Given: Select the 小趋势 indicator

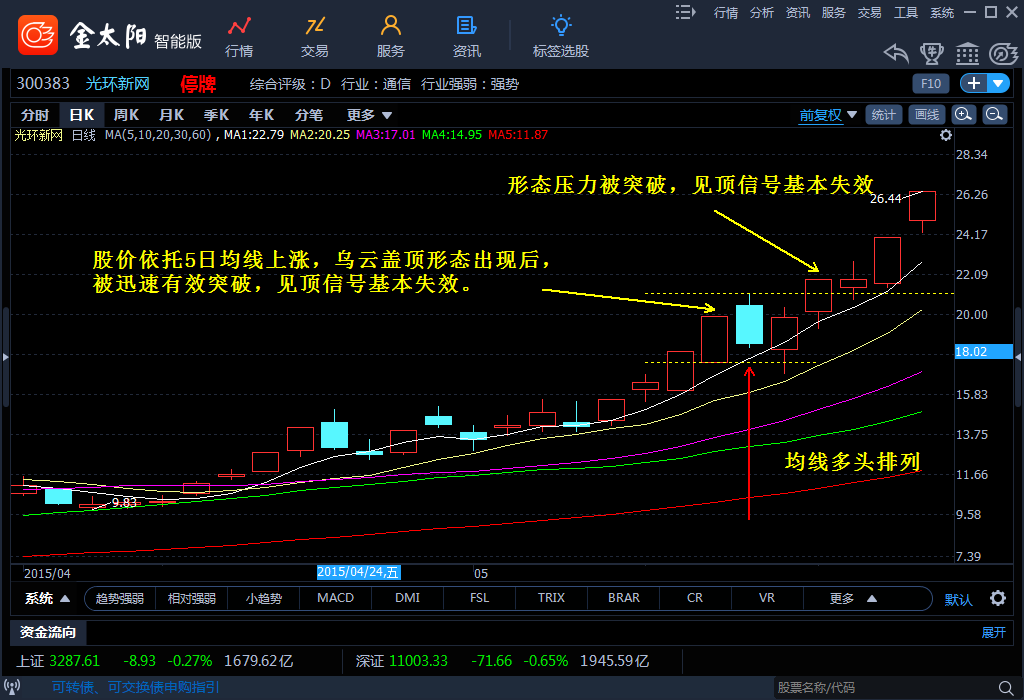Looking at the screenshot, I should tap(264, 598).
